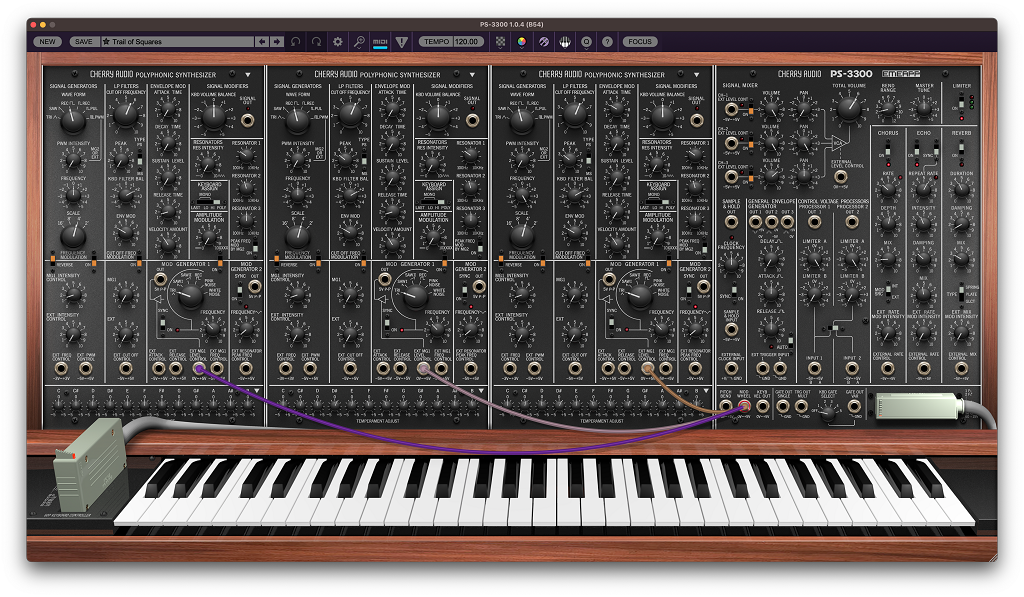This screenshot has height=597, width=1024.
Task: Open the checkered cable transparency icon
Action: pos(500,42)
